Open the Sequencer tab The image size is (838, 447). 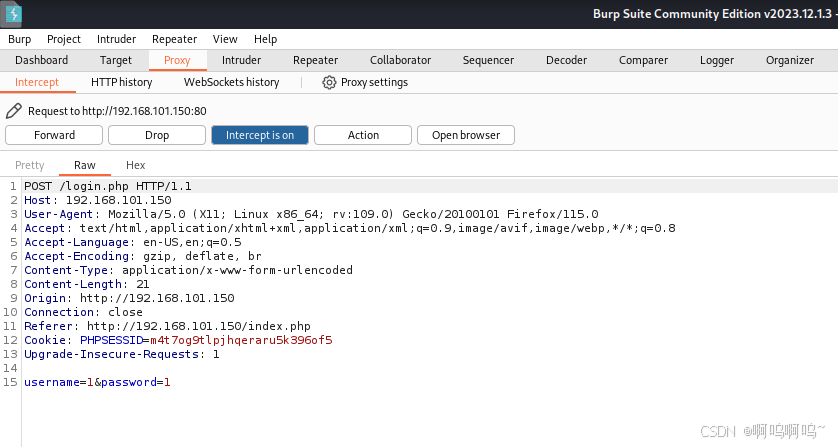pos(488,60)
